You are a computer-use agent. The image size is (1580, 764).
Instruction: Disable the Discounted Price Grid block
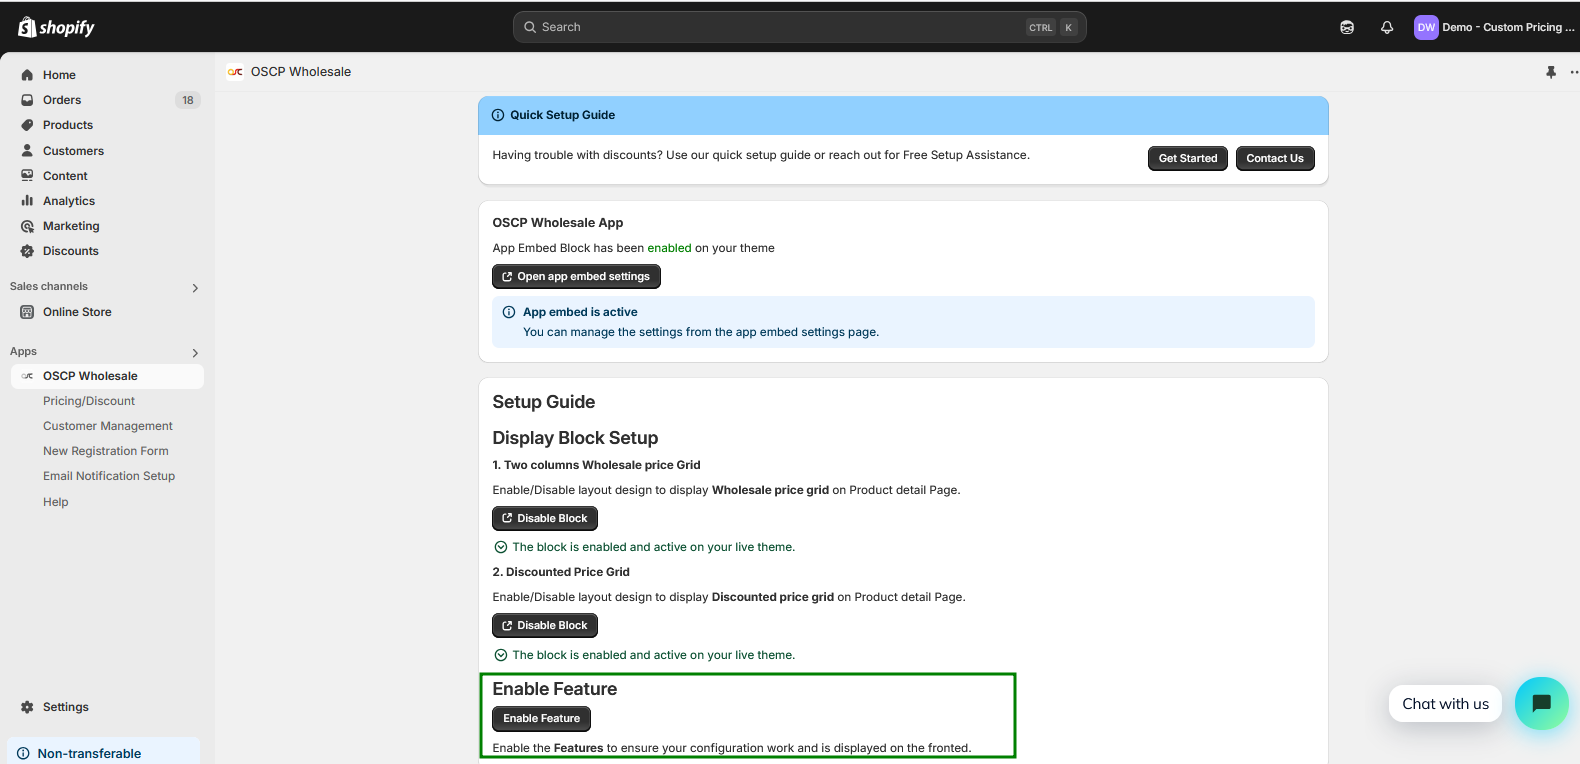click(544, 625)
